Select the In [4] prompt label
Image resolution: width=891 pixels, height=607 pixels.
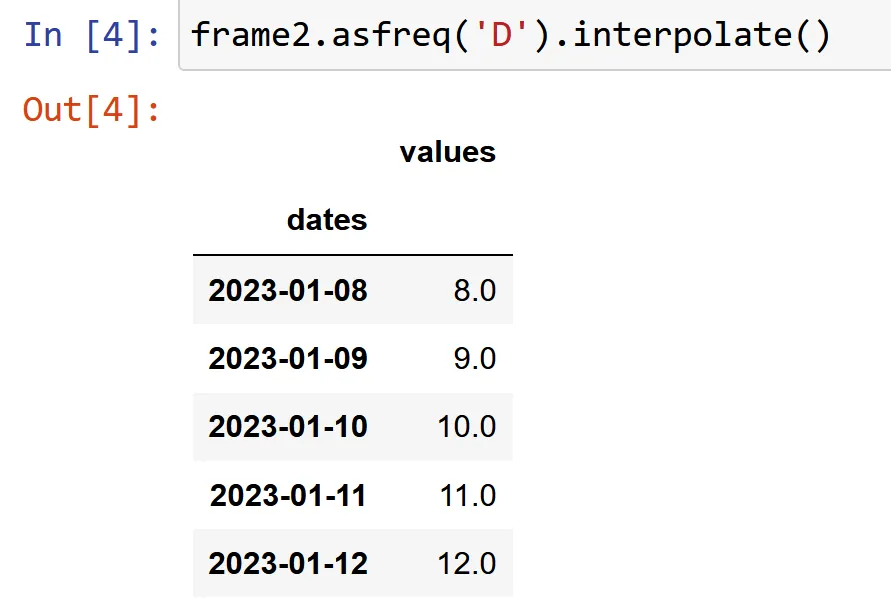(92, 35)
